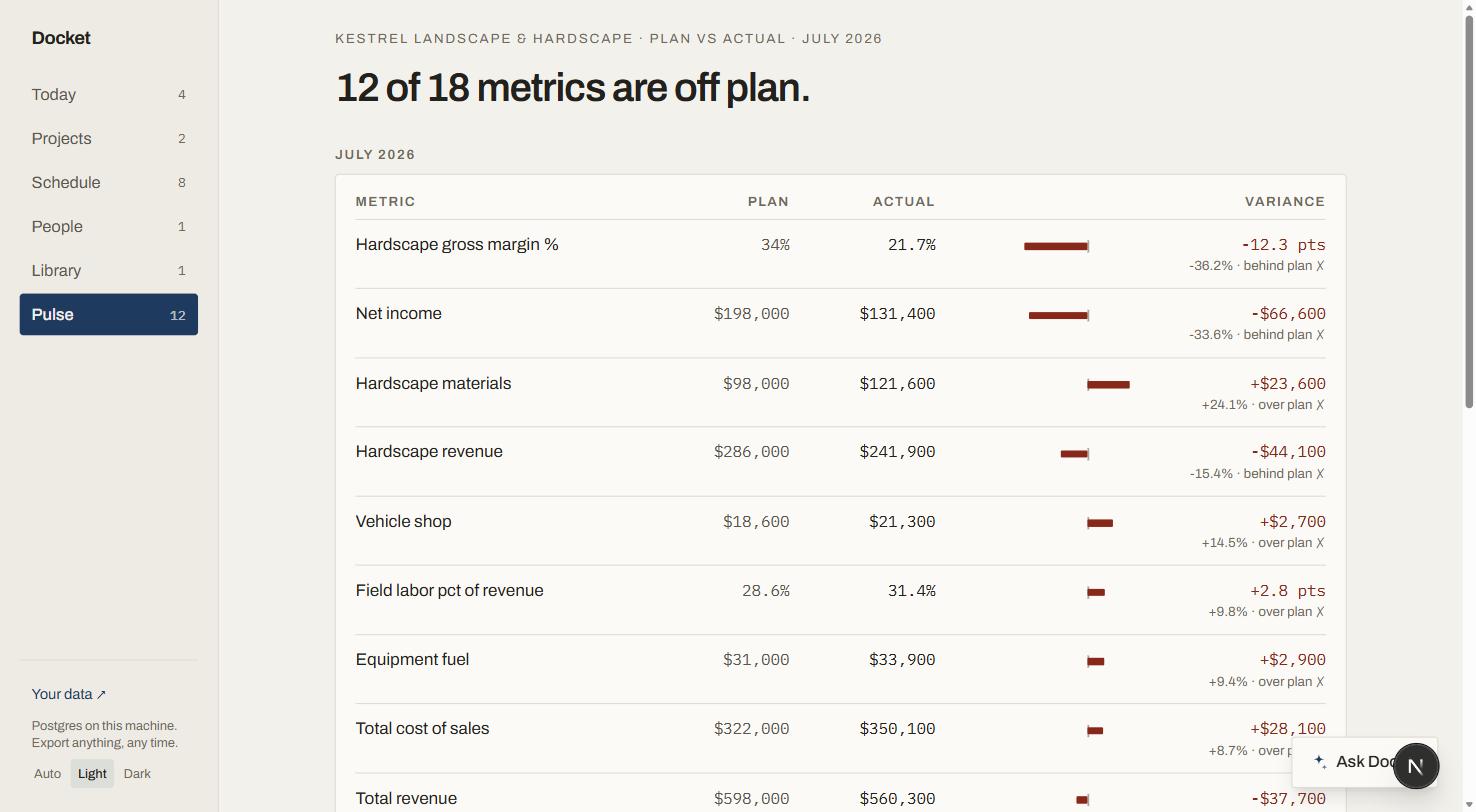Viewport: 1476px width, 812px height.
Task: Click the ACTUAL column header
Action: 904,202
